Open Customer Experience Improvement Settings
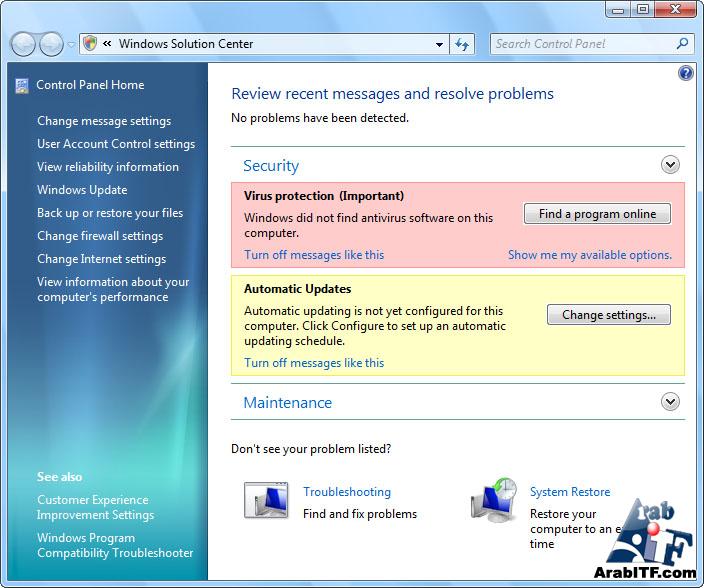The image size is (704, 588). 96,507
